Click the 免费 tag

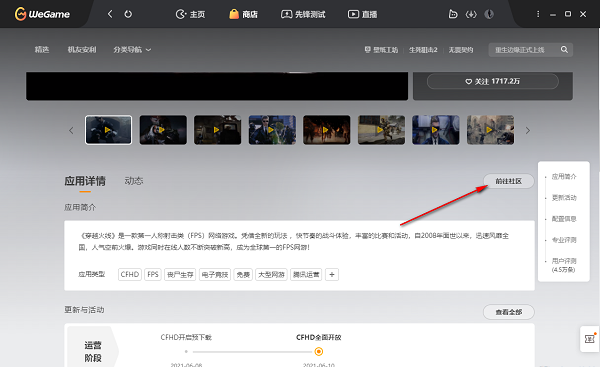(243, 274)
